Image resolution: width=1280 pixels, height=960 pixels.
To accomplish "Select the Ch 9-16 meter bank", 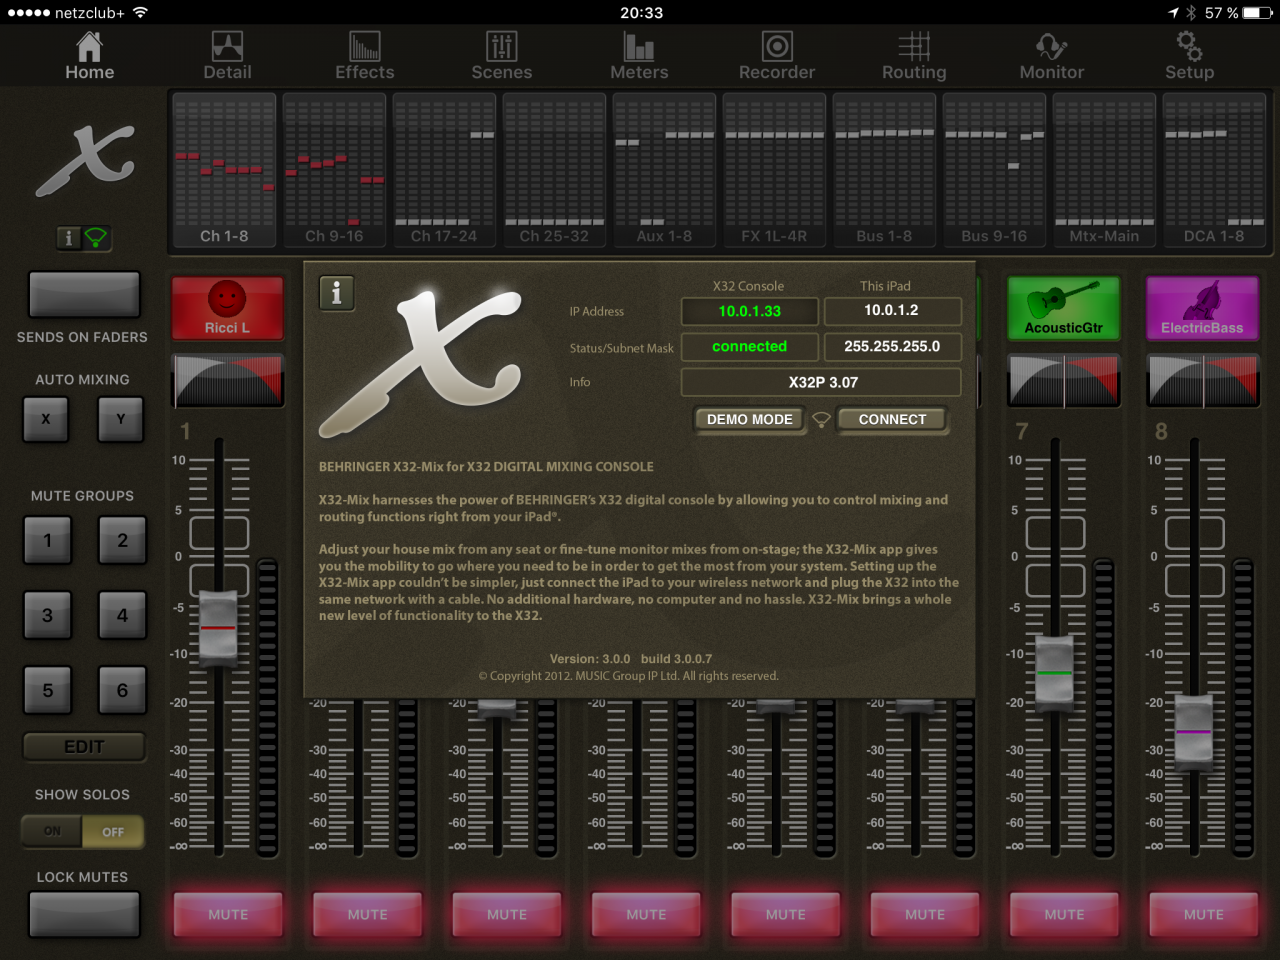I will click(x=334, y=170).
